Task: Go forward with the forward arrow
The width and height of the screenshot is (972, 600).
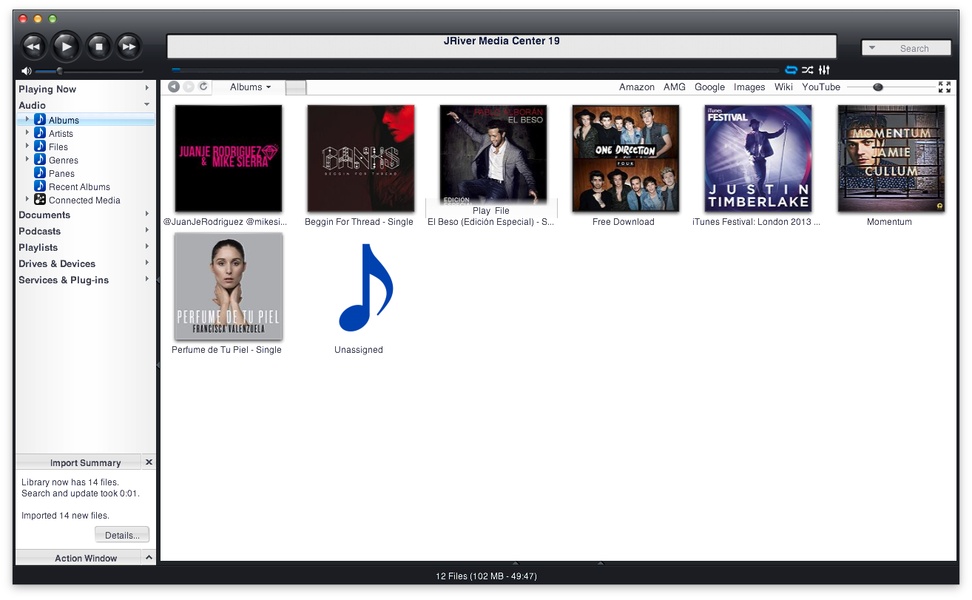Action: click(188, 87)
